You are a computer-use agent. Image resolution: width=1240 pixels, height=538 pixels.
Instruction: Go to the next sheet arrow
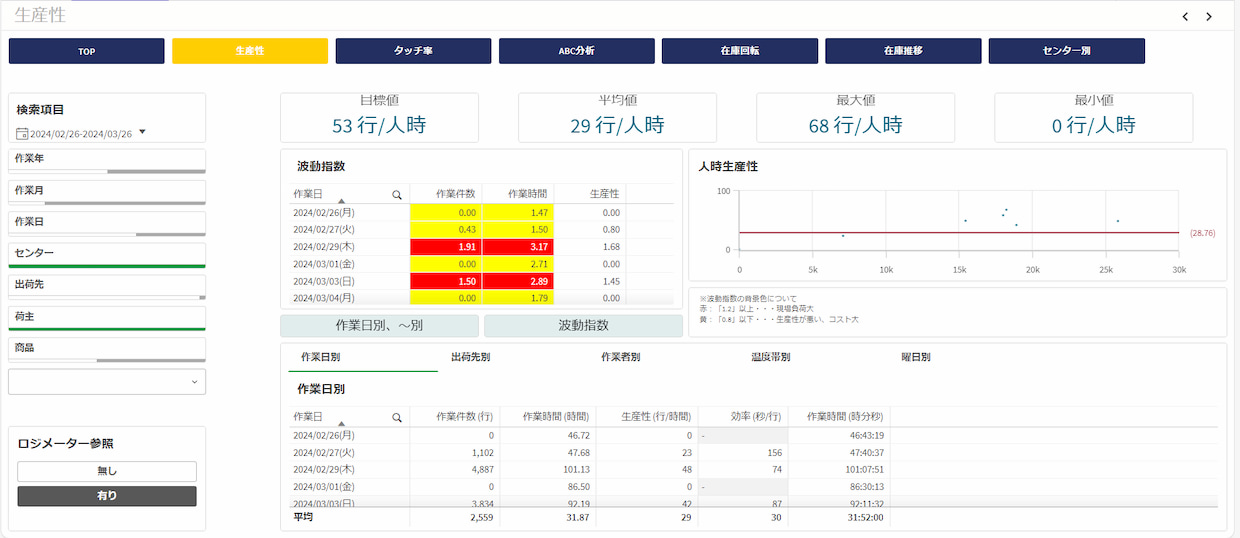1209,17
